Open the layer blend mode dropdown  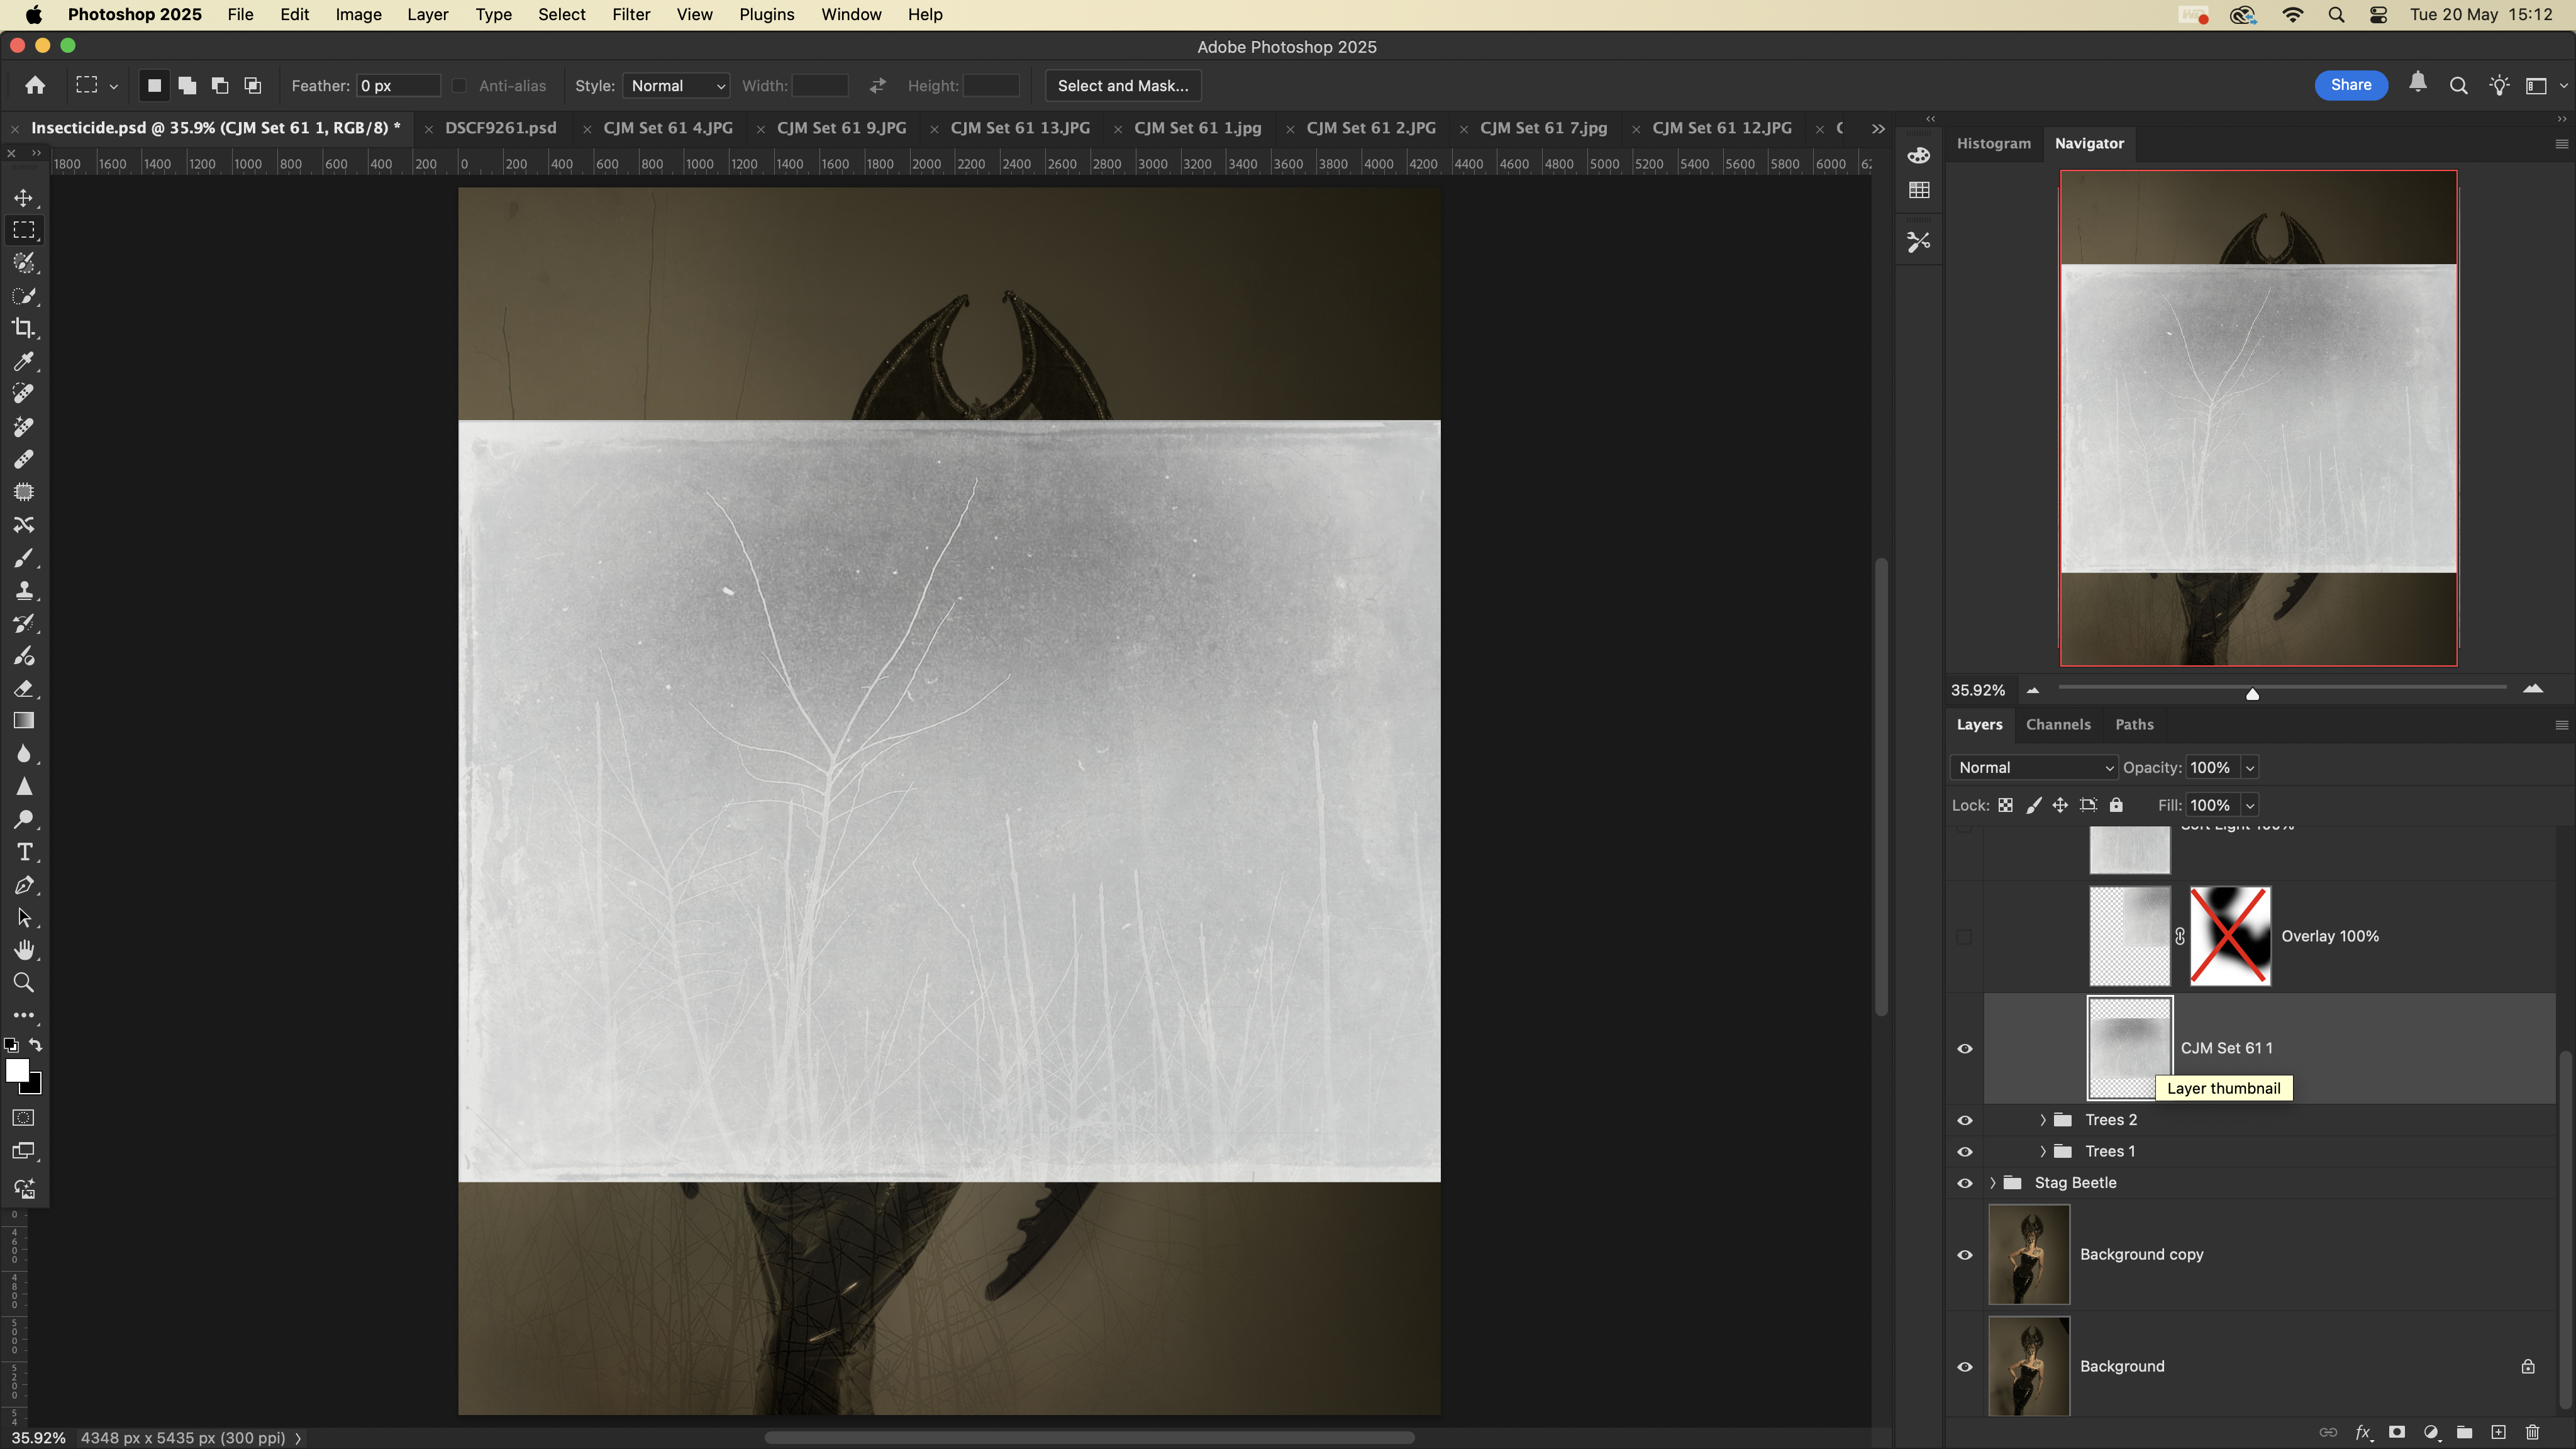tap(2034, 767)
